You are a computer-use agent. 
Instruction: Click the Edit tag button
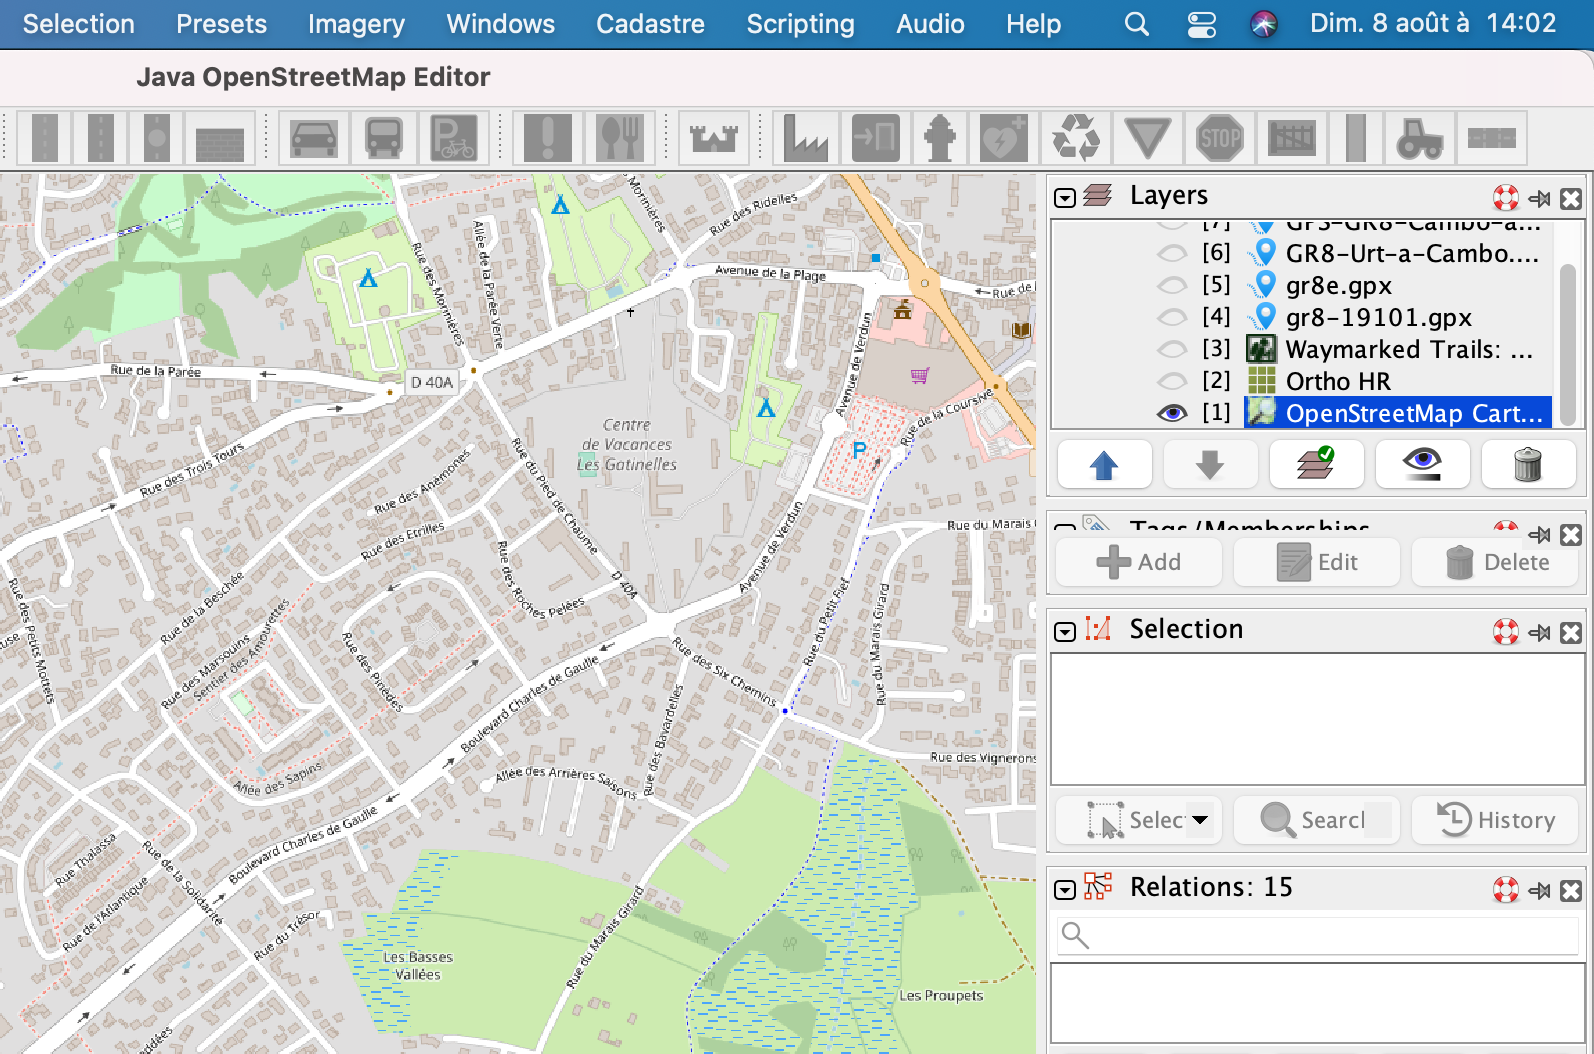1317,562
